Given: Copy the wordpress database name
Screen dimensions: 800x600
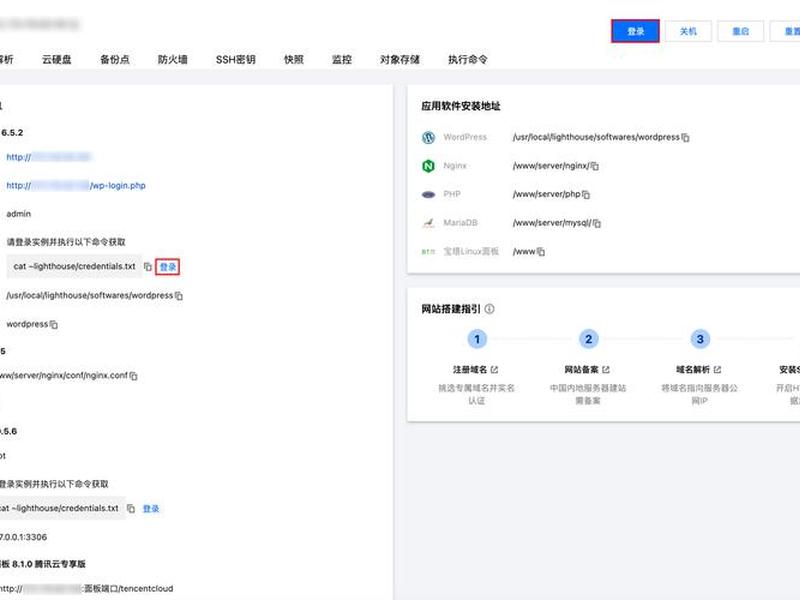Looking at the screenshot, I should (x=54, y=324).
